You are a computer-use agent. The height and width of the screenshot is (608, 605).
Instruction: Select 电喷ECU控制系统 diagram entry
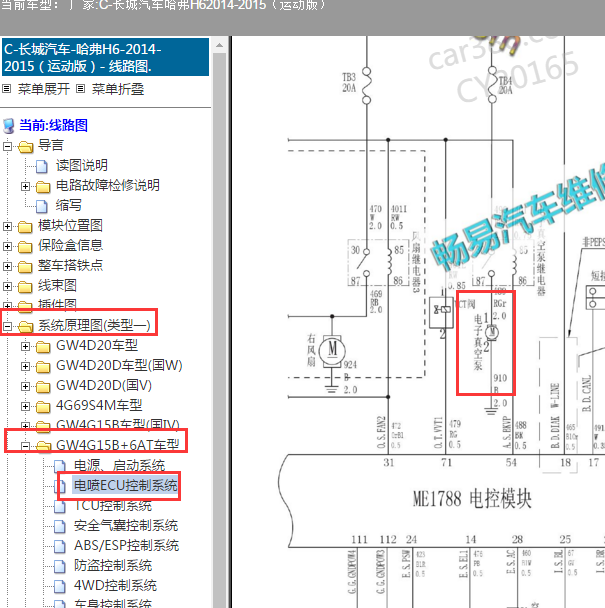point(126,485)
